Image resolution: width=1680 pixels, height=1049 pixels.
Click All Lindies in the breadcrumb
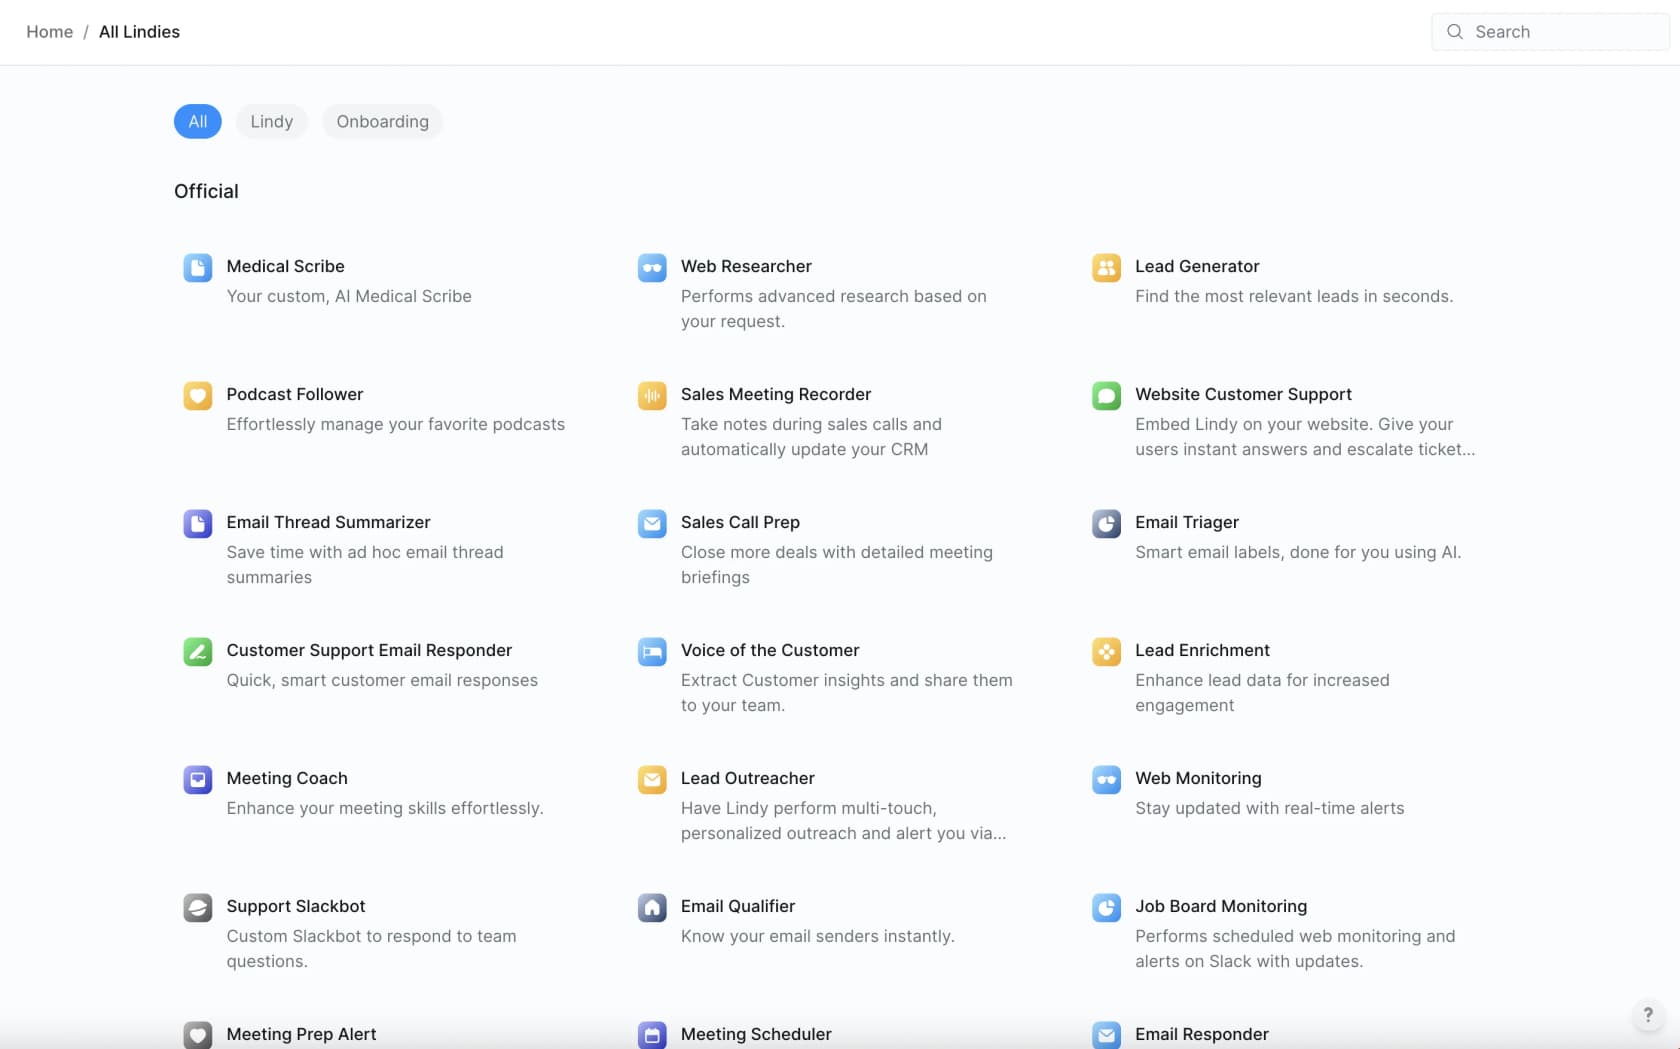[139, 32]
